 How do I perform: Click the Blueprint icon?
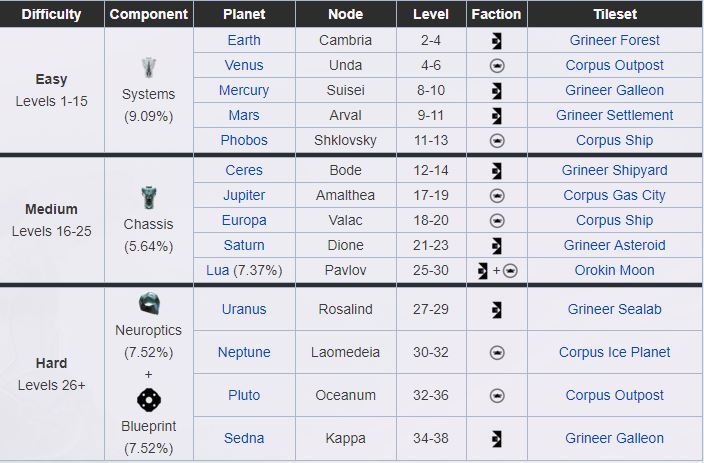click(148, 400)
